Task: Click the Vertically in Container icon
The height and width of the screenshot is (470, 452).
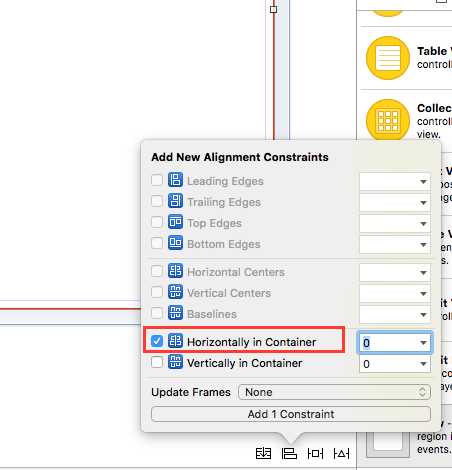Action: pyautogui.click(x=175, y=362)
